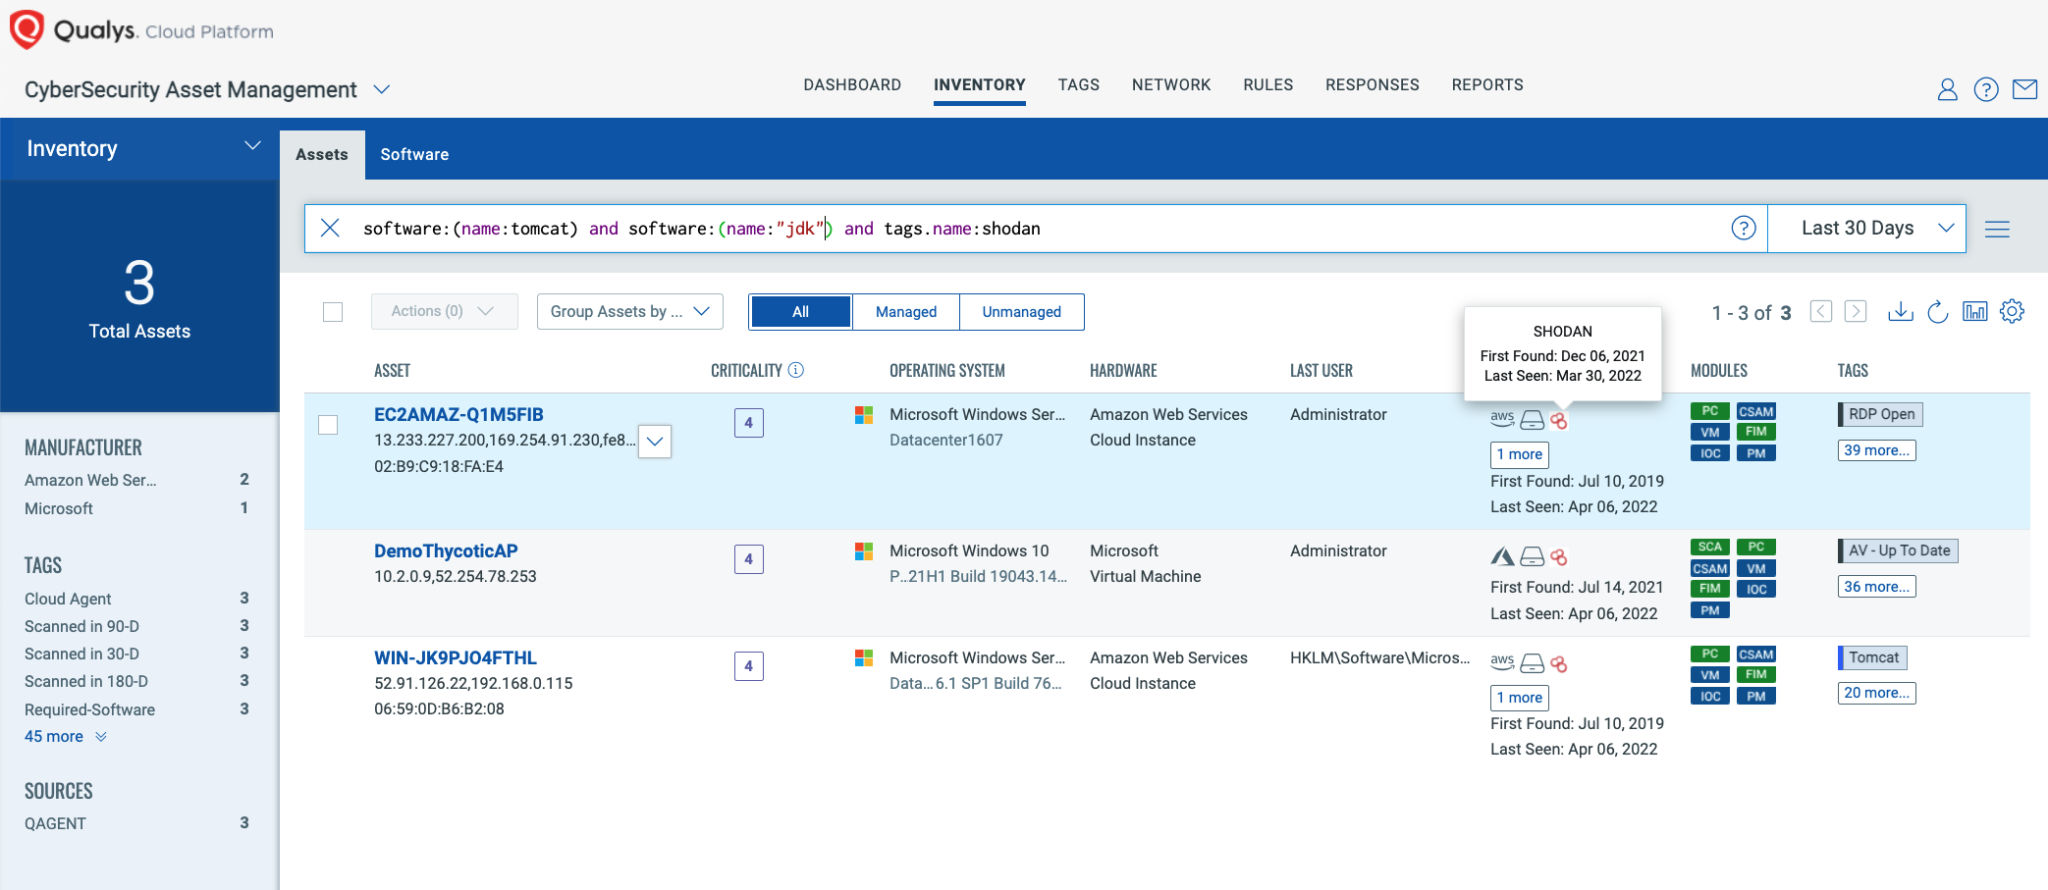The width and height of the screenshot is (2048, 890).
Task: Toggle the select-all assets checkbox
Action: point(333,312)
